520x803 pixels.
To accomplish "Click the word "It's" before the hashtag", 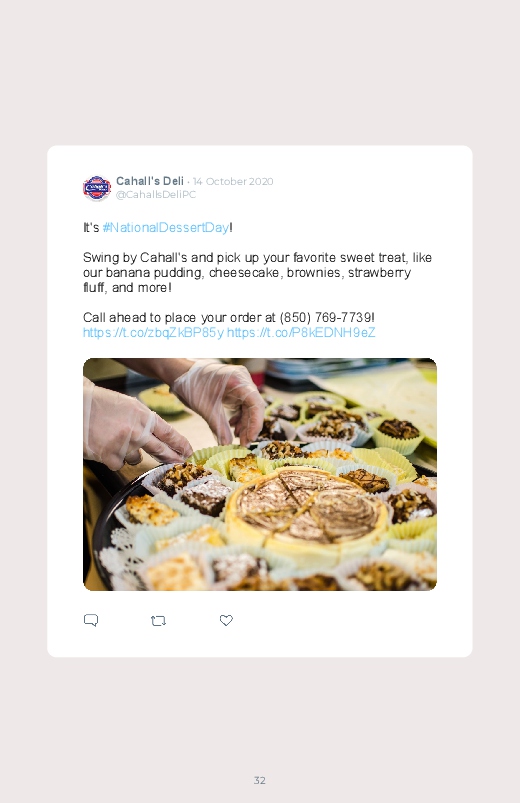I will (x=91, y=227).
